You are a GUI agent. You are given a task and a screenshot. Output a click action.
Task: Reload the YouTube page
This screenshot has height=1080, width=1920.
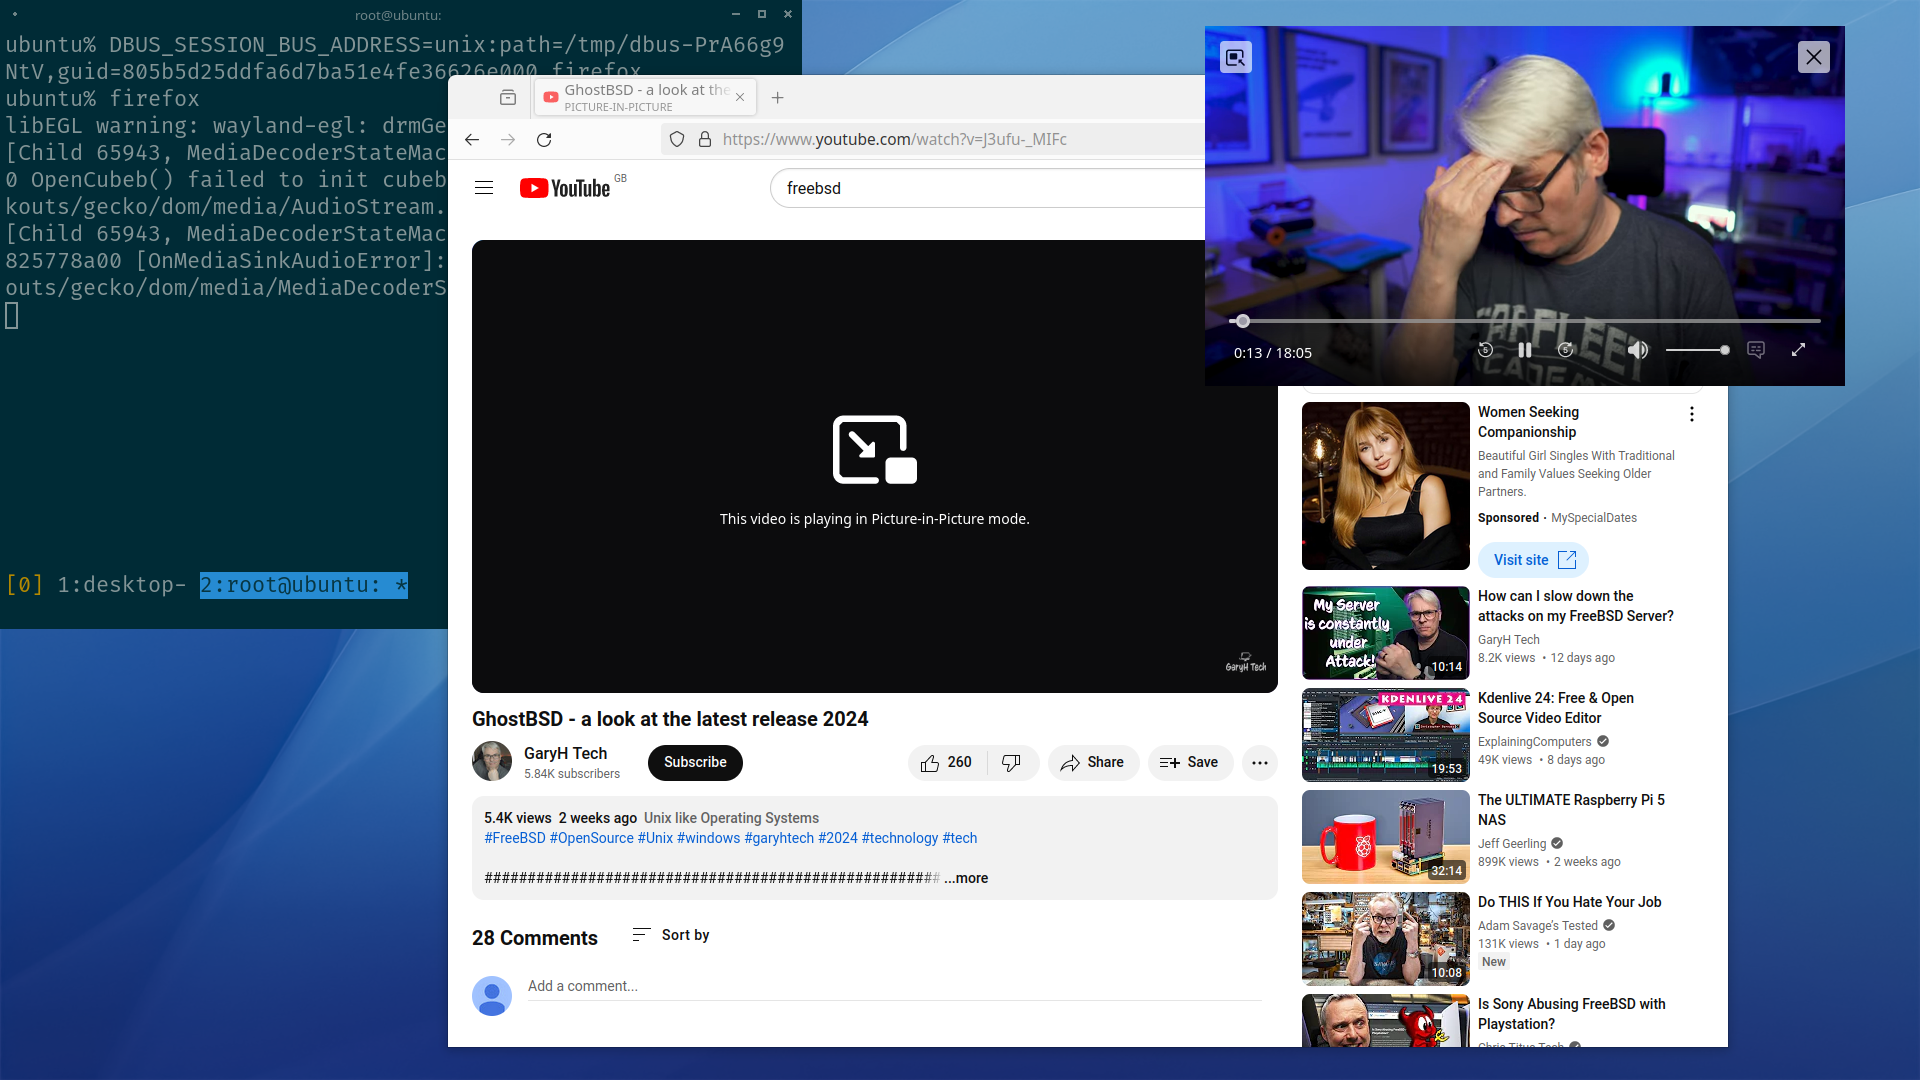tap(544, 139)
